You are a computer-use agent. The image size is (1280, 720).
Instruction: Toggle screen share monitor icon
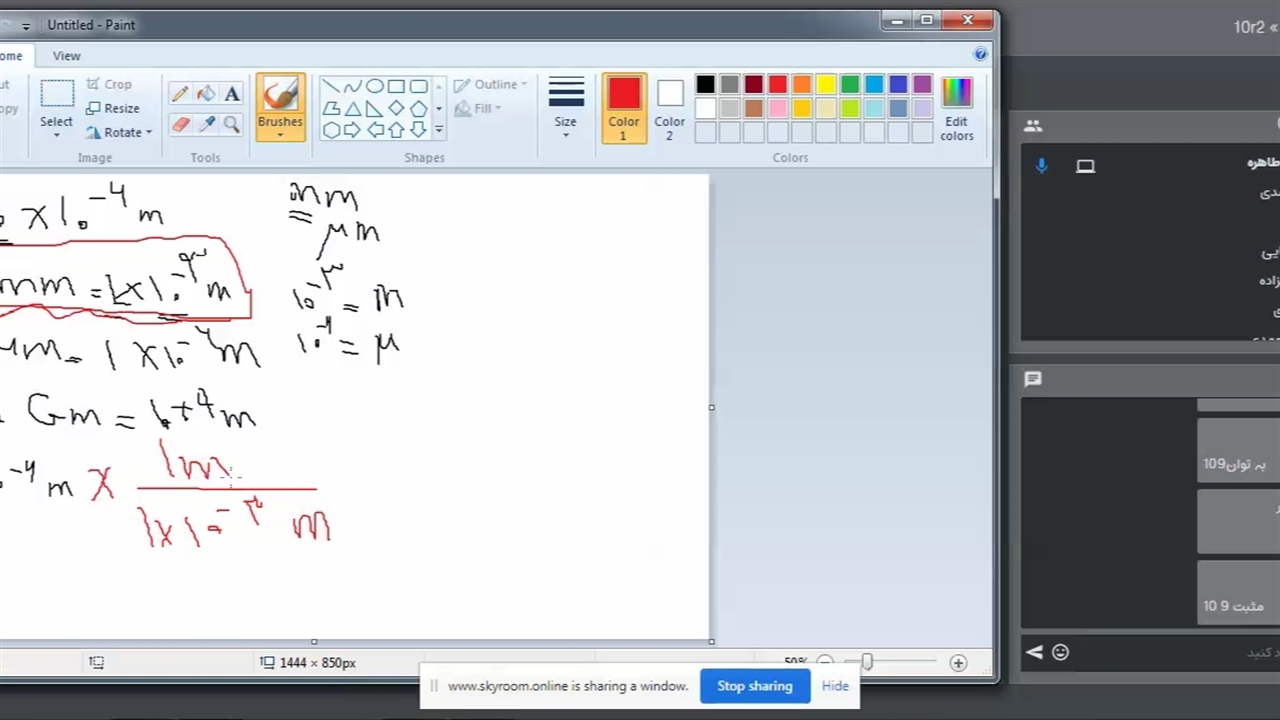pyautogui.click(x=1085, y=166)
